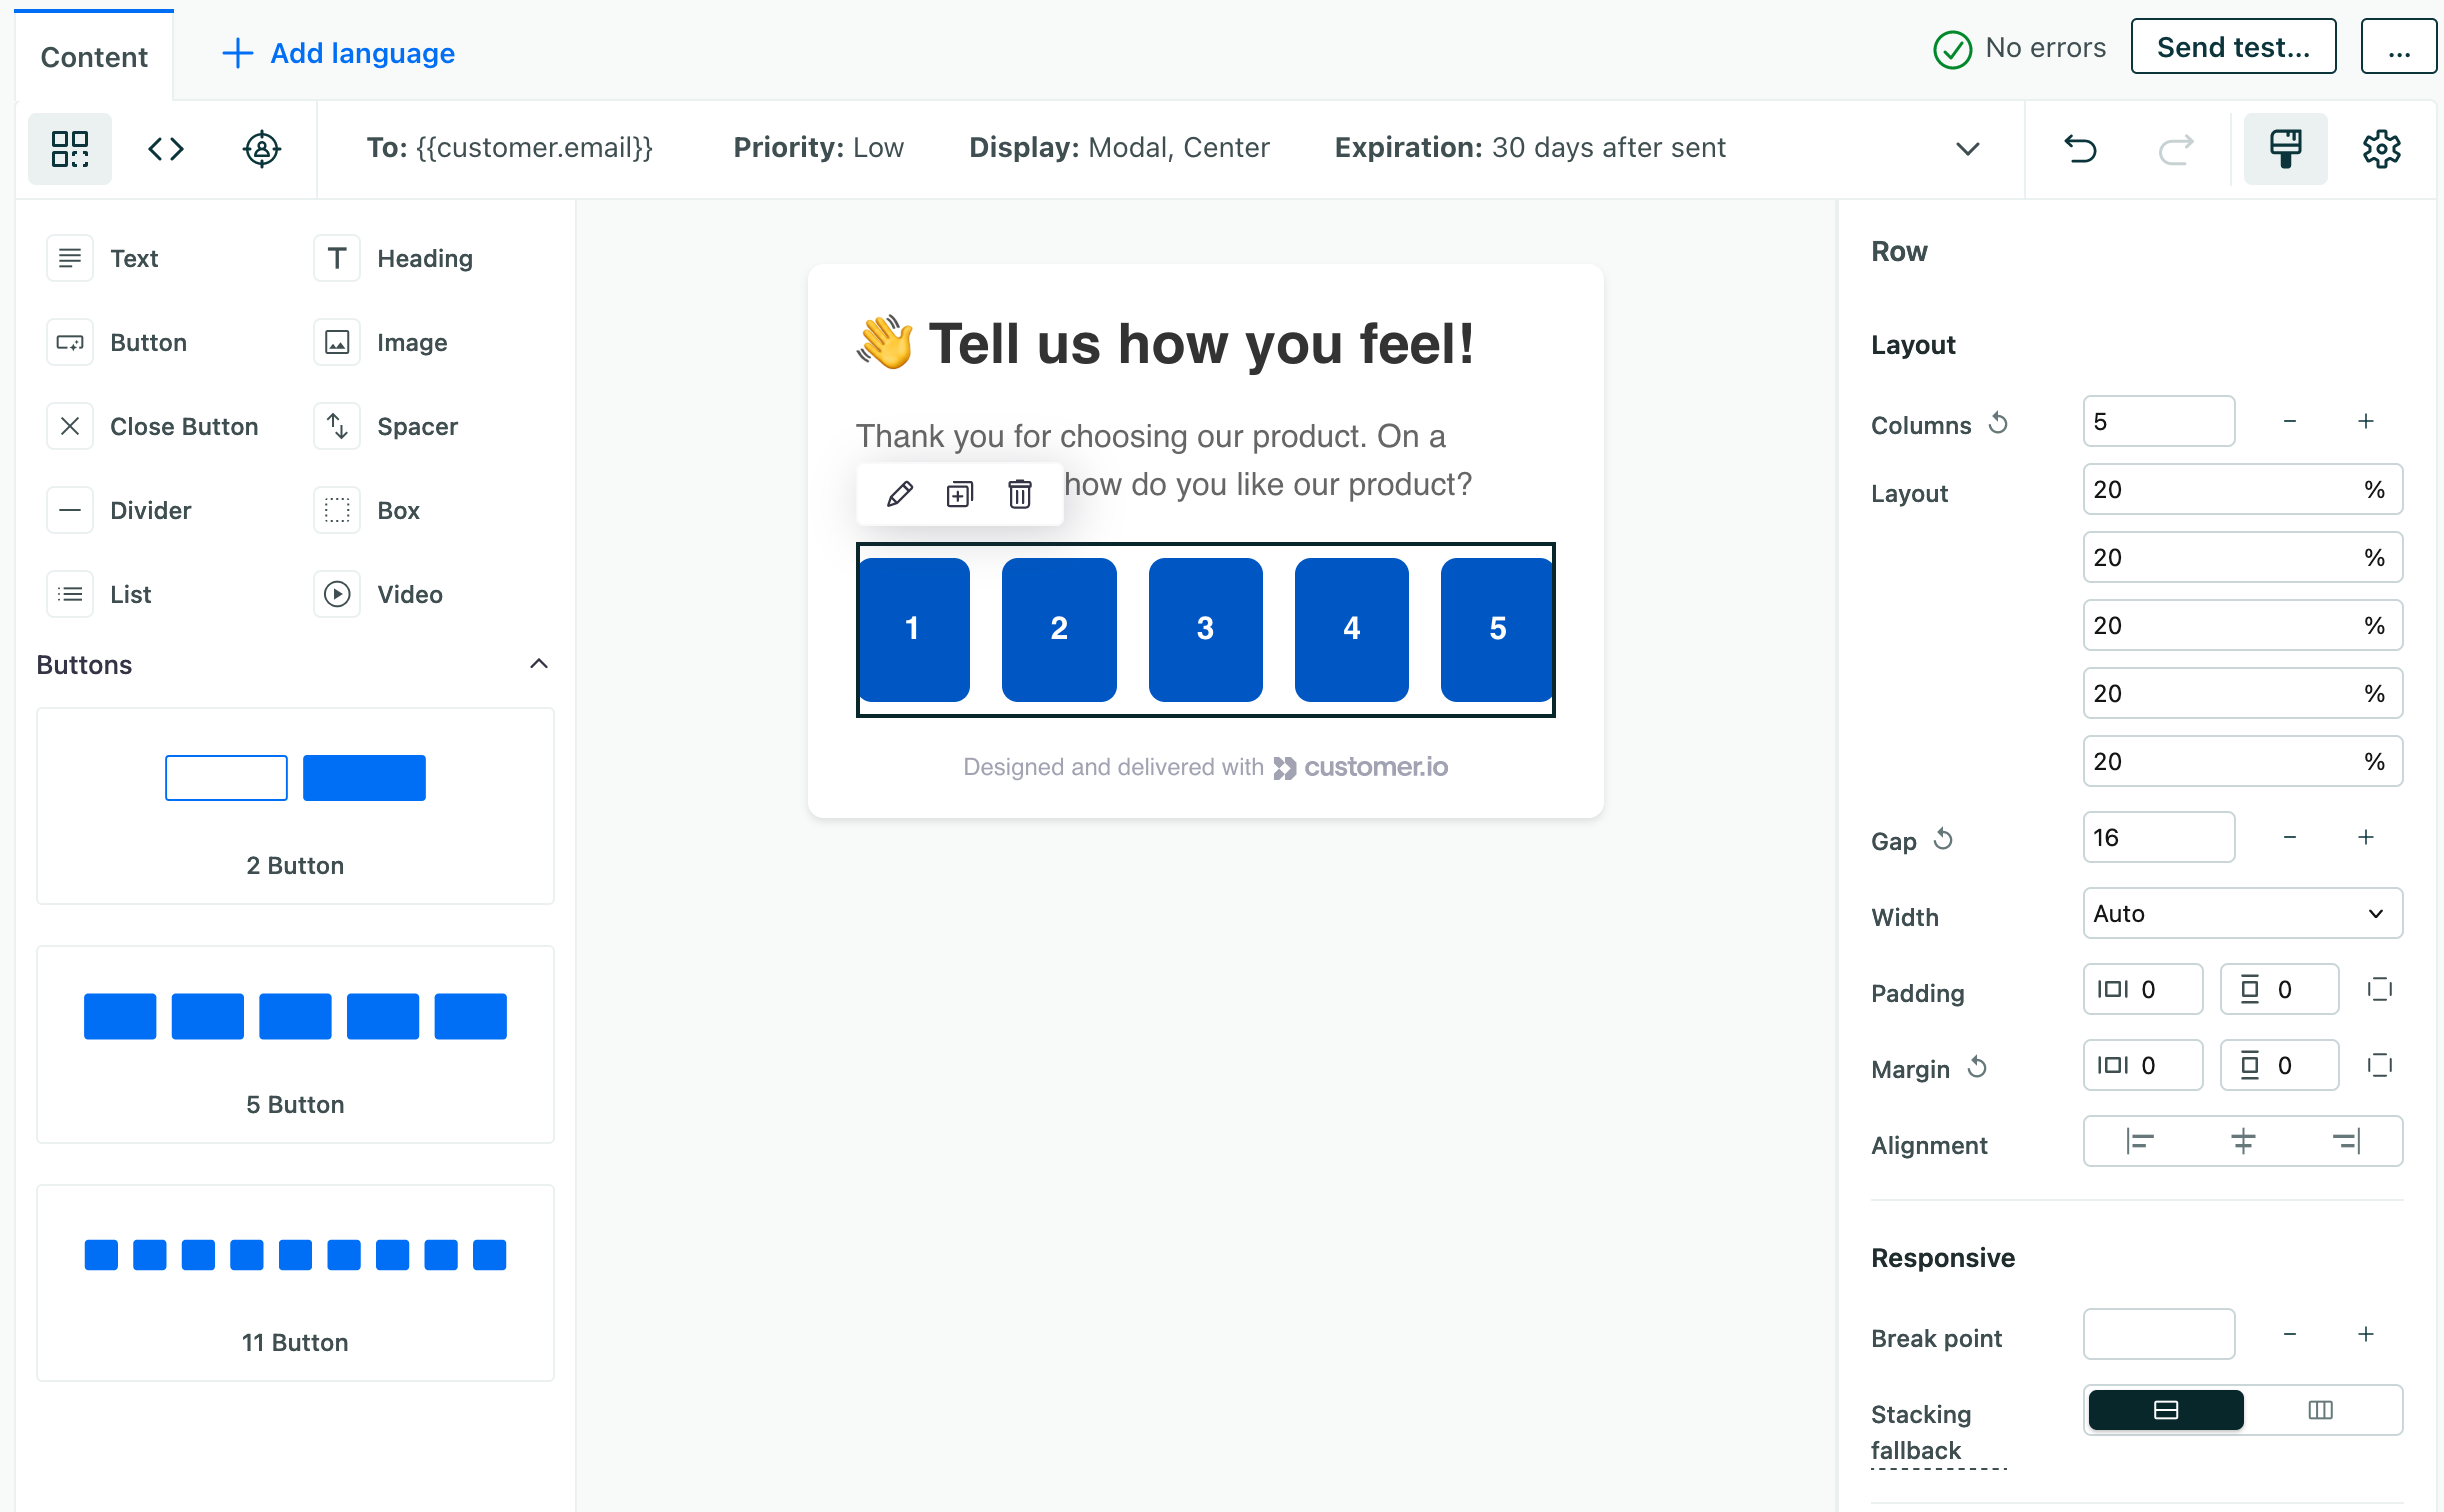Delete the selected row with trash icon

click(1019, 494)
